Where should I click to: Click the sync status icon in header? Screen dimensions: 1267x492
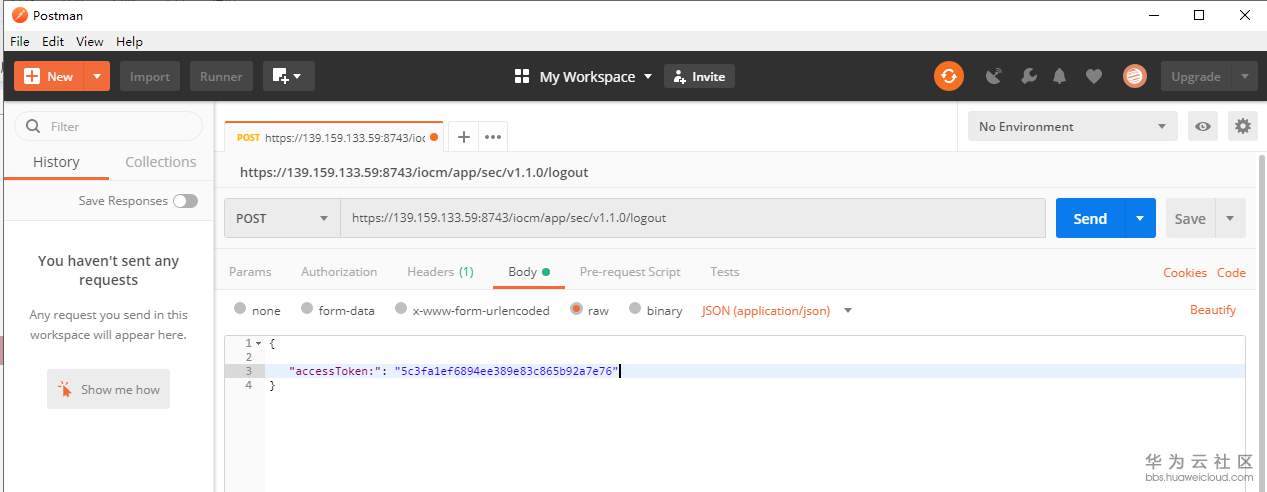[948, 76]
